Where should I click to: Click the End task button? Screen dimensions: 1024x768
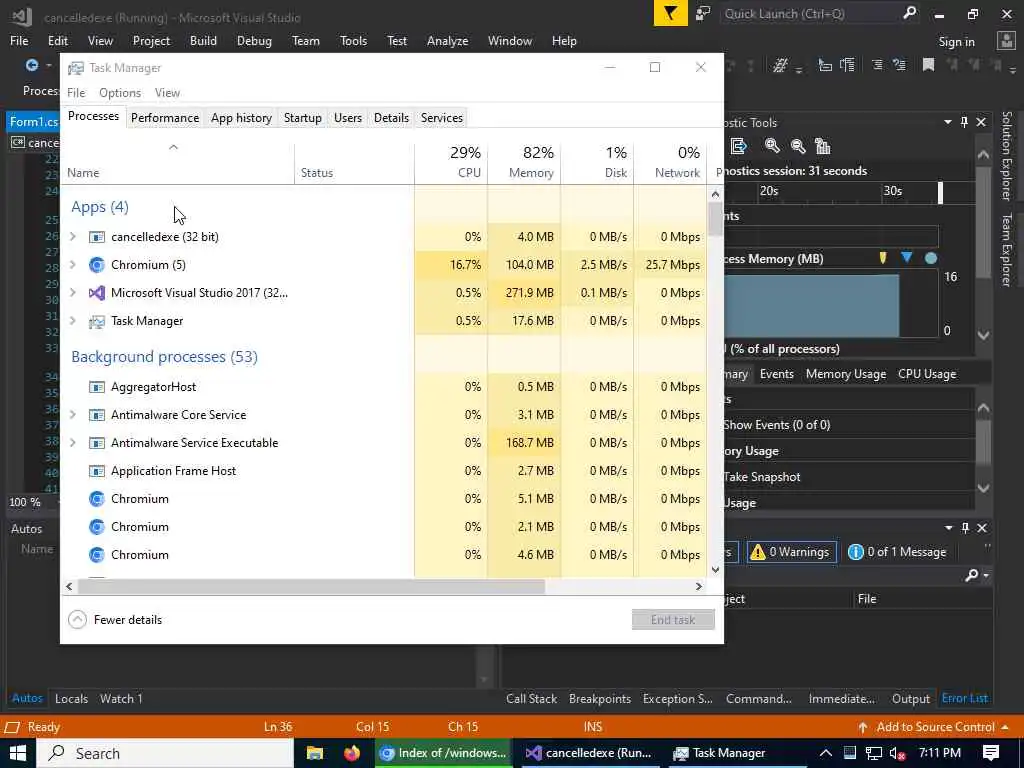673,620
